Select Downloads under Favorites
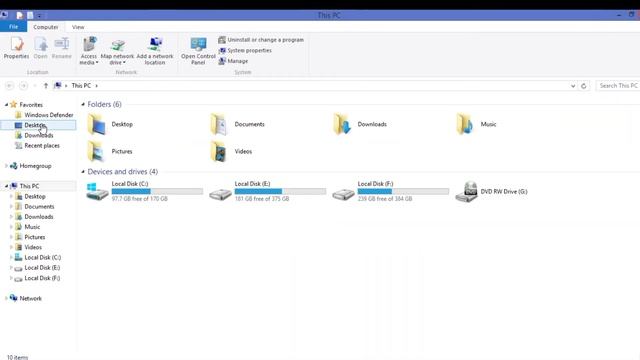The image size is (640, 360). pyautogui.click(x=38, y=136)
